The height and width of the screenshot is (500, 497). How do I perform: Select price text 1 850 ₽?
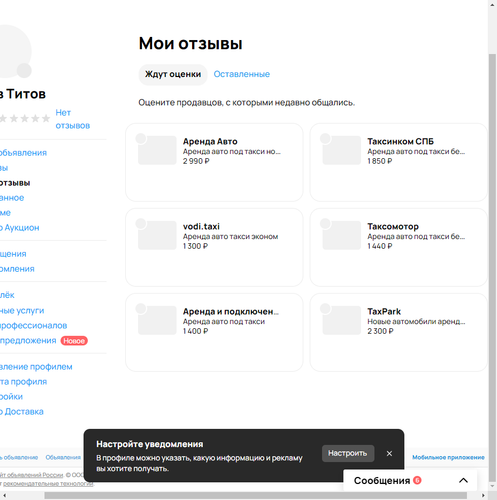click(x=380, y=161)
